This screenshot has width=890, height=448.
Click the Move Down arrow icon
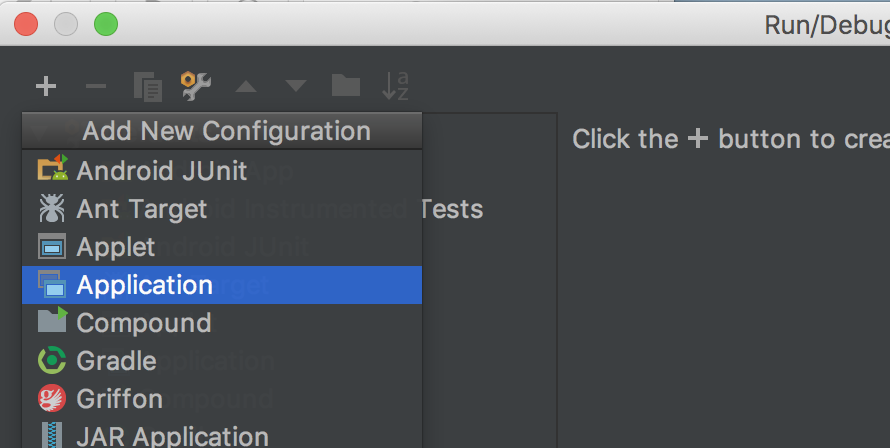tap(296, 87)
